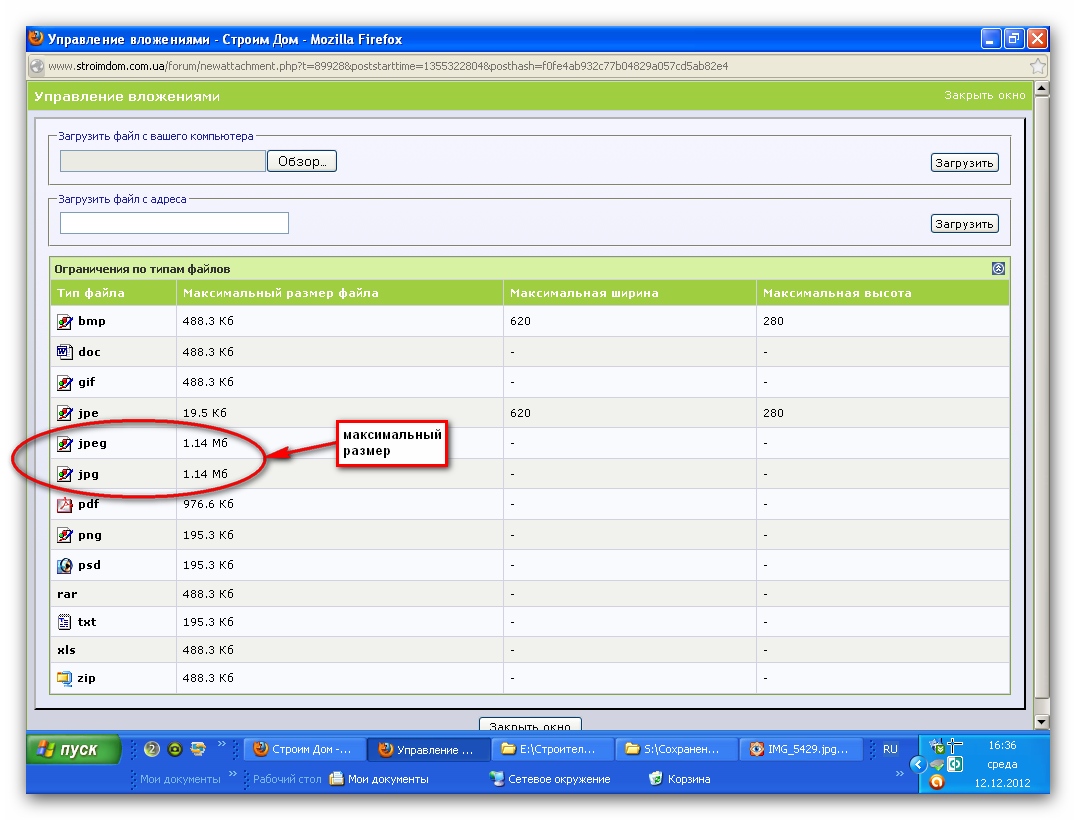Screen dimensions: 1076x820
Task: Bookmark page with star icon
Action: (1038, 66)
